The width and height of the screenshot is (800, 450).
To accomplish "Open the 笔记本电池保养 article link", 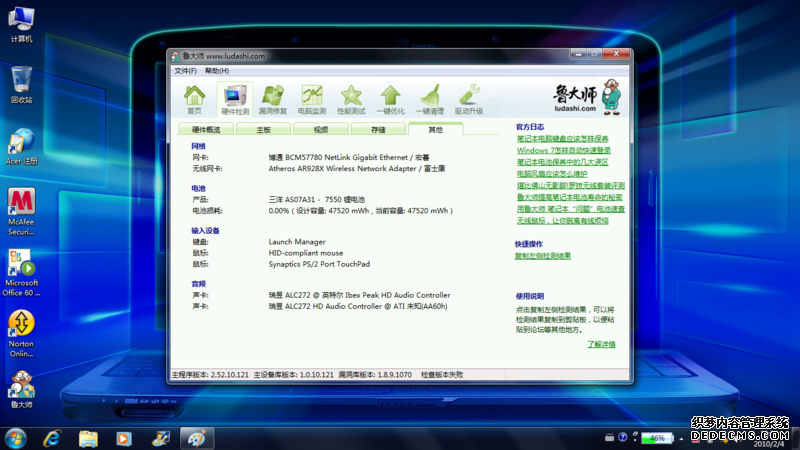I will pyautogui.click(x=562, y=162).
